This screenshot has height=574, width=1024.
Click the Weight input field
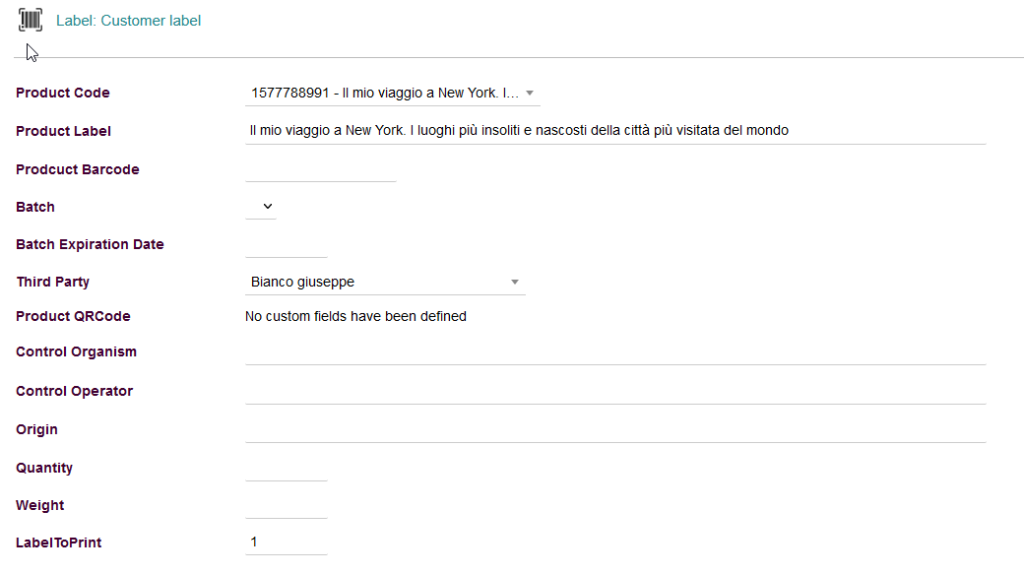coord(286,506)
